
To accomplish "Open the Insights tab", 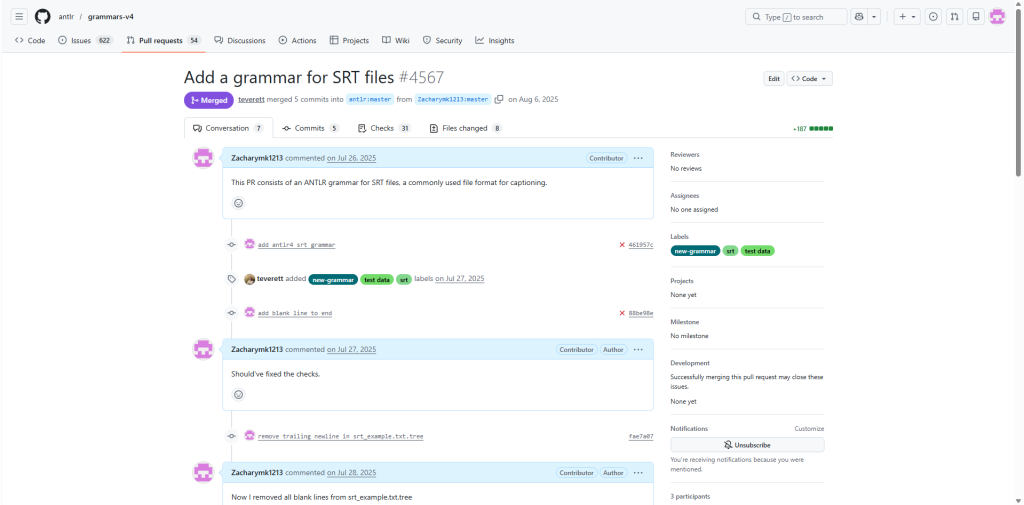I will point(494,41).
